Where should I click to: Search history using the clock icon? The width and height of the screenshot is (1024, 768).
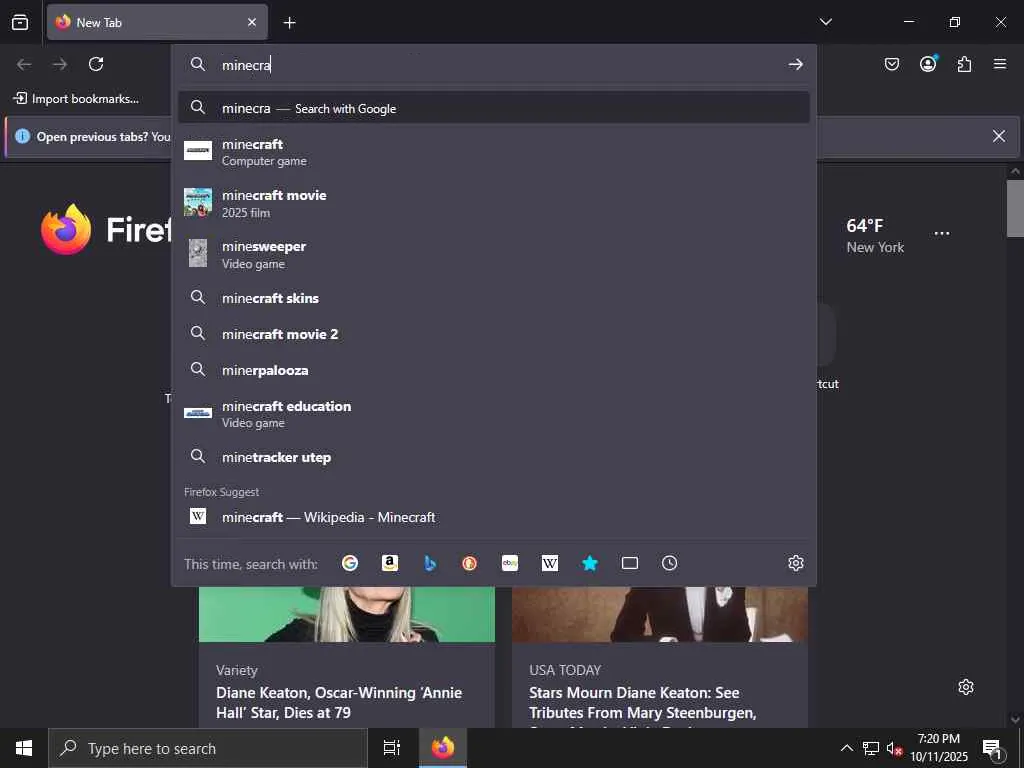coord(669,563)
